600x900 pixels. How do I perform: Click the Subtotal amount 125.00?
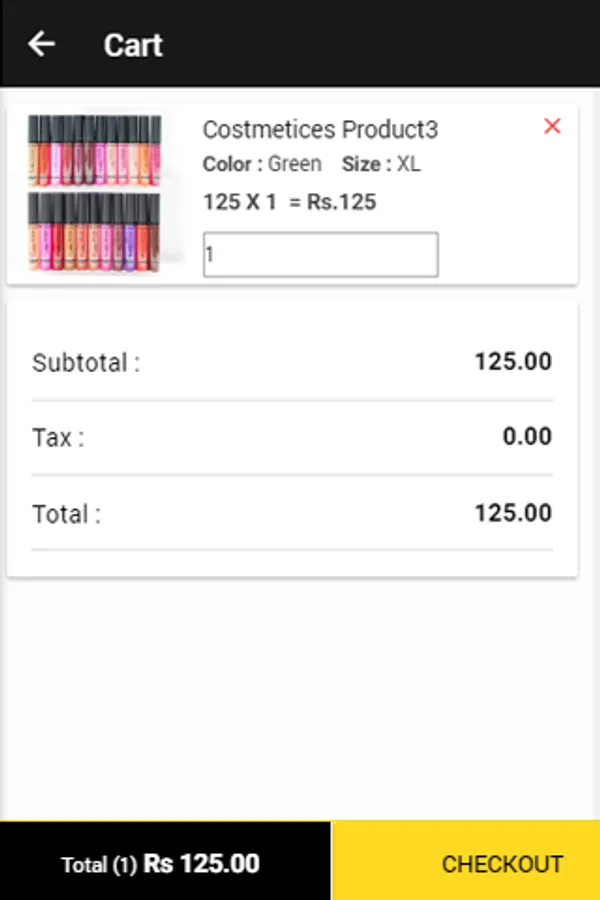click(x=512, y=361)
